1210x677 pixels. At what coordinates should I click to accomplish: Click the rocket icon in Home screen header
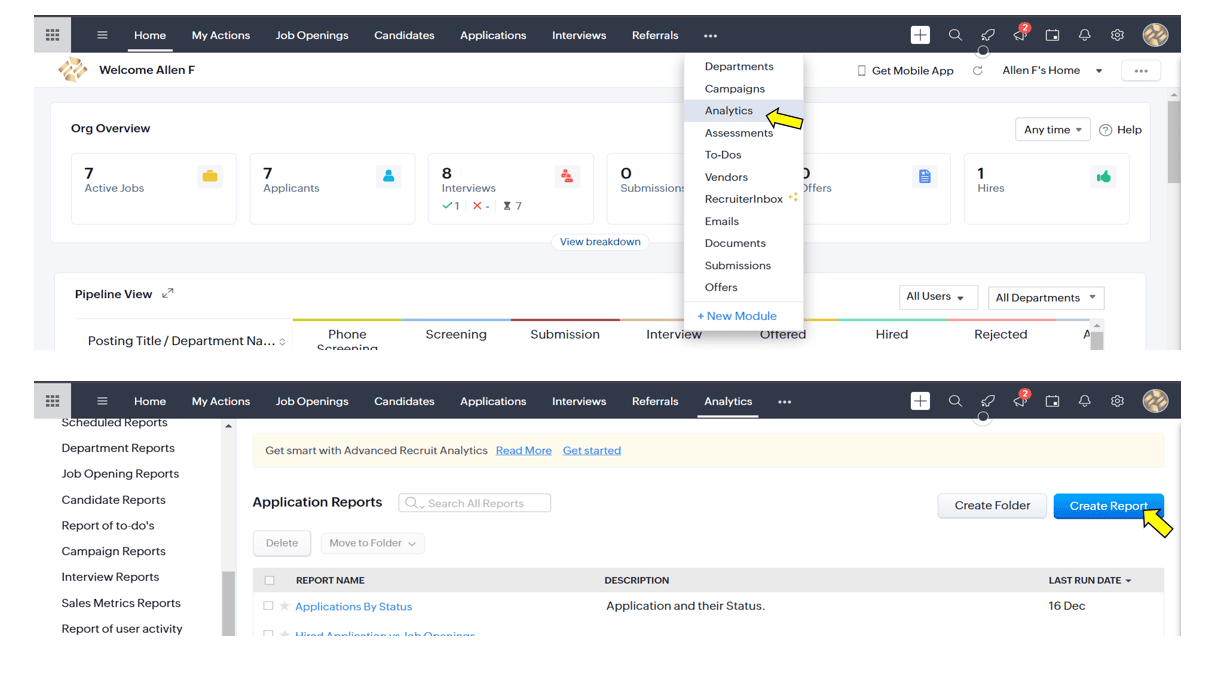pyautogui.click(x=987, y=35)
